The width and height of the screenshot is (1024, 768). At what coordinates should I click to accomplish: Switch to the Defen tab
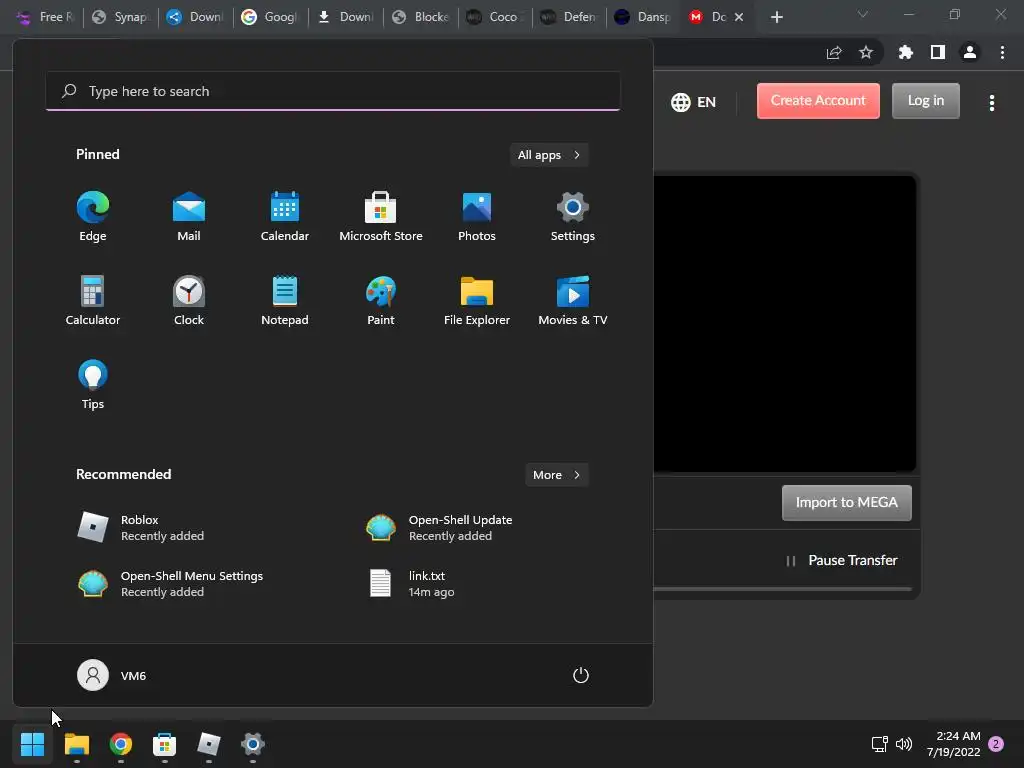coord(570,17)
